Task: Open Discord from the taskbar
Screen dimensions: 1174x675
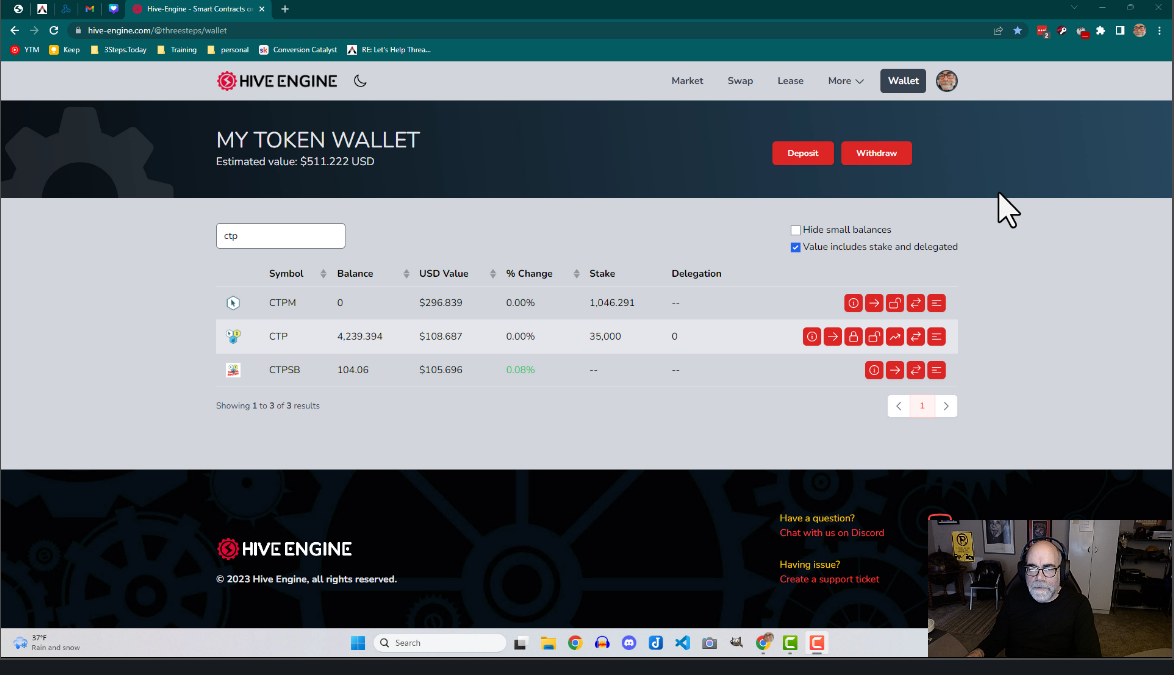Action: click(x=629, y=643)
